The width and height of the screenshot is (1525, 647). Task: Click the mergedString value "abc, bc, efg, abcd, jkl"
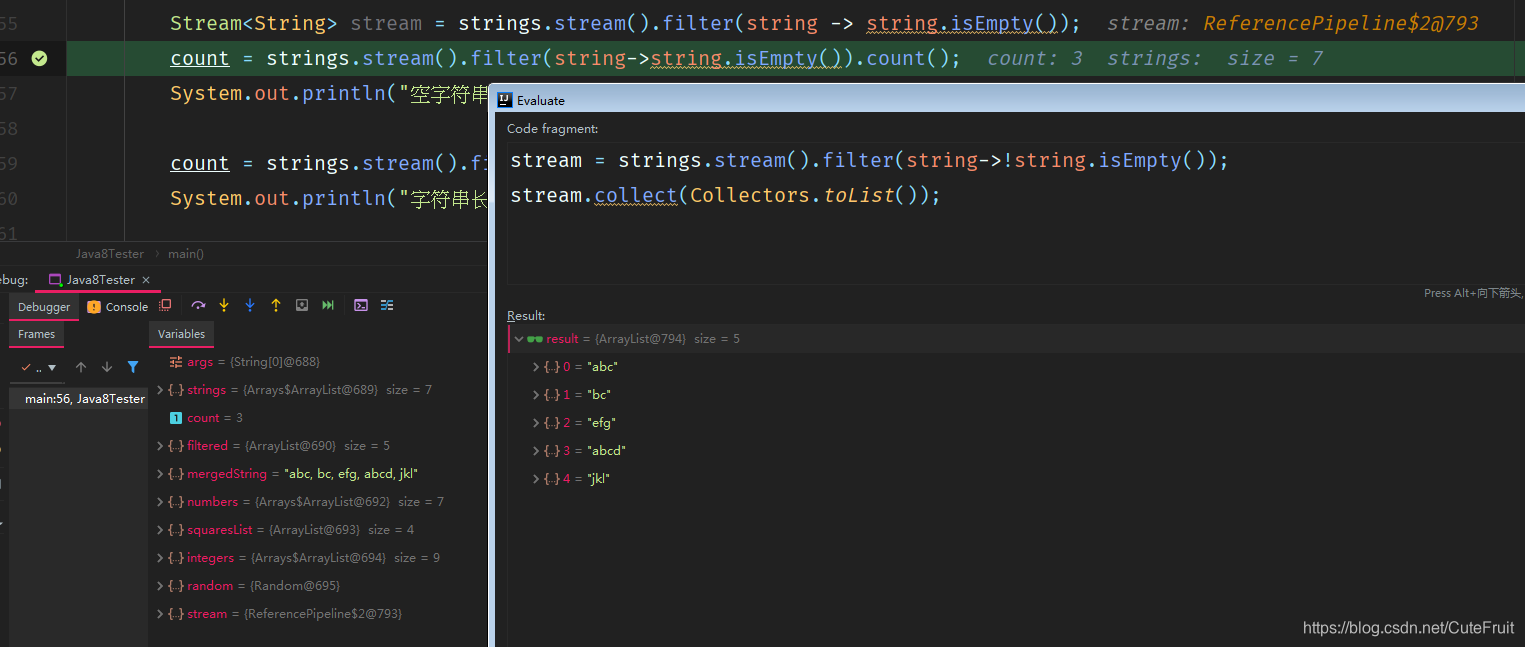tap(351, 474)
